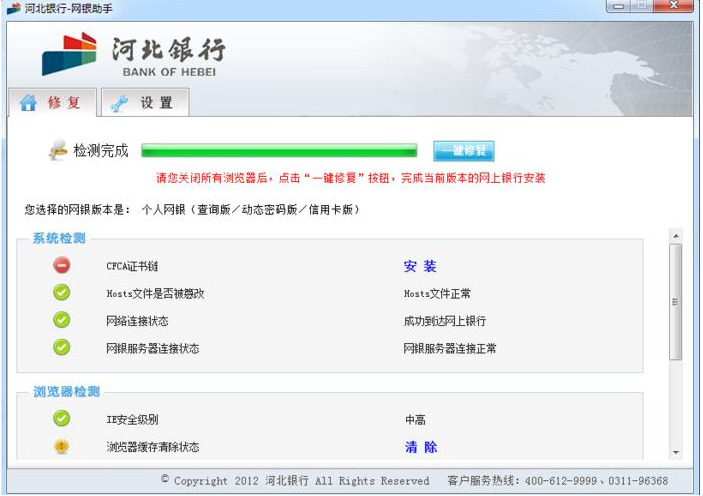Click green check icon beside 网络连接状态
703x496 pixels.
(x=62, y=320)
